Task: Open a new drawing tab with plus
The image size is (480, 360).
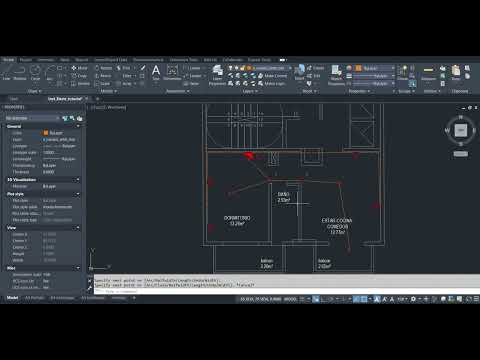Action: (x=97, y=99)
